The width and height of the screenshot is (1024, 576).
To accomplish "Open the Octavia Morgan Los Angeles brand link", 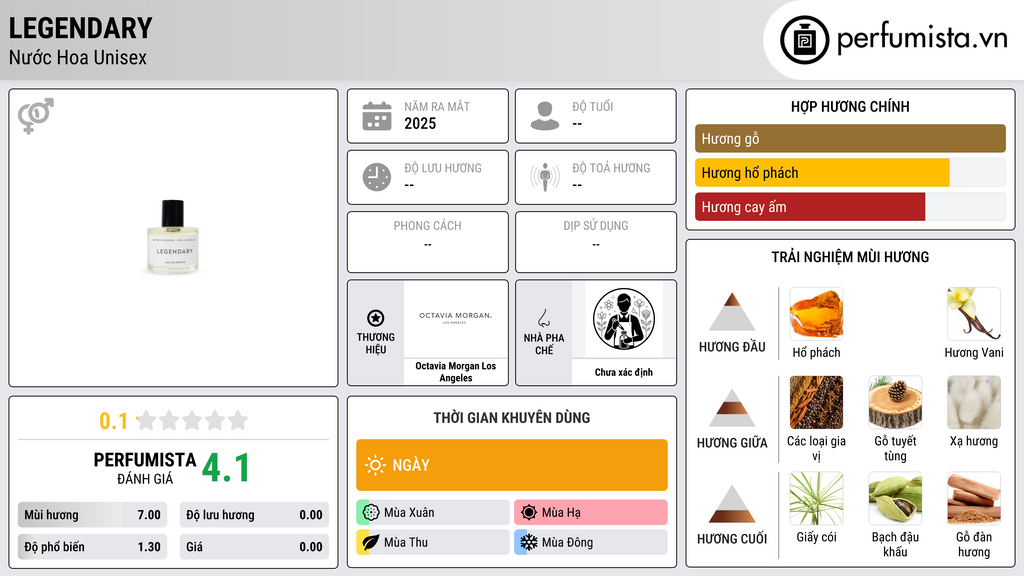I will tap(456, 372).
